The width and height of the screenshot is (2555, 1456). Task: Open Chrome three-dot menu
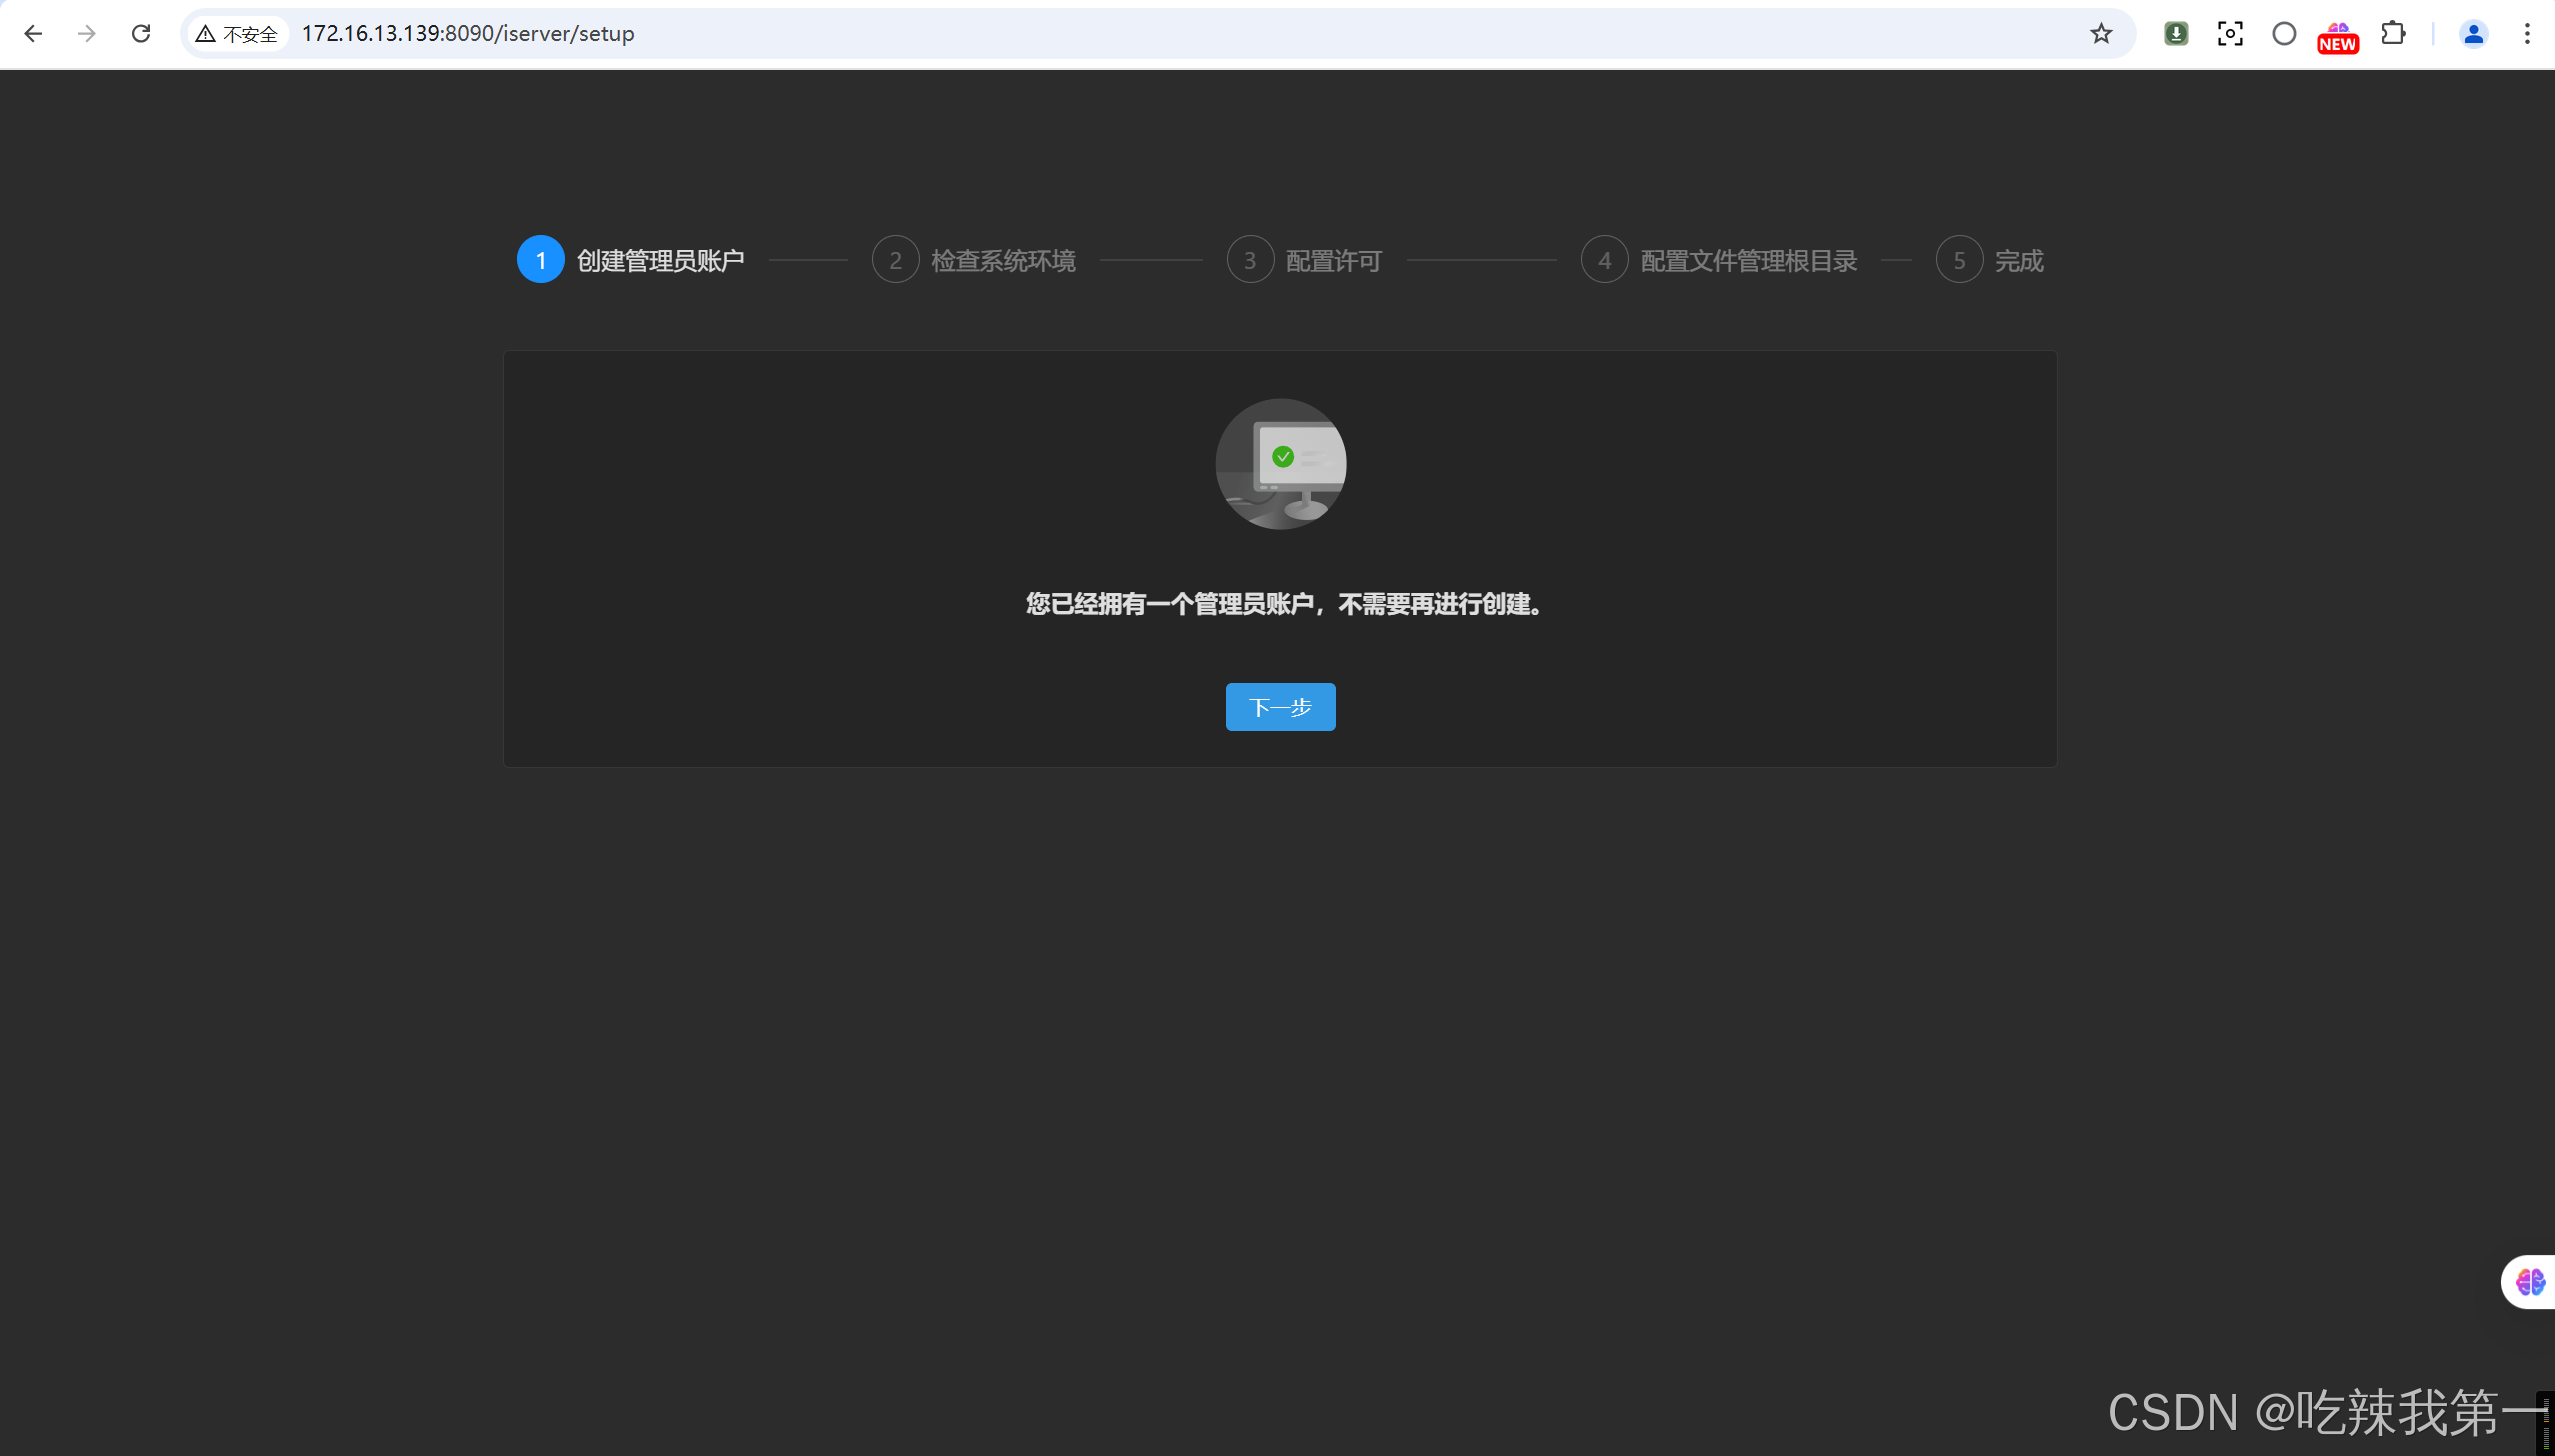coord(2527,34)
